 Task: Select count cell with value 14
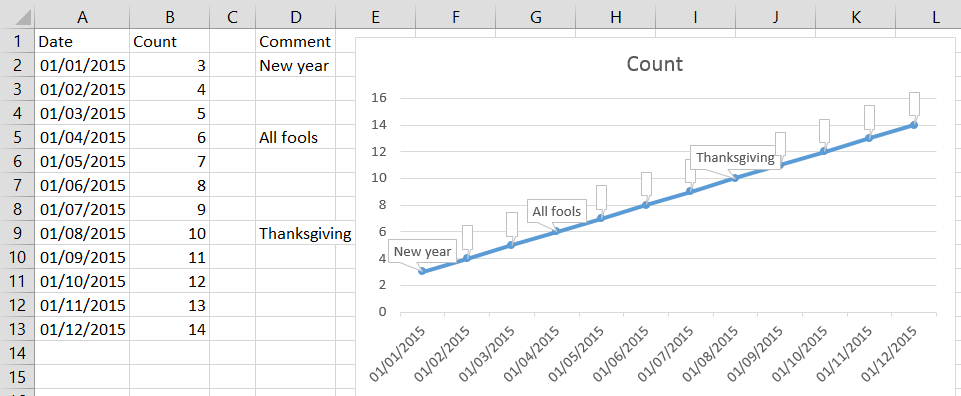(170, 329)
